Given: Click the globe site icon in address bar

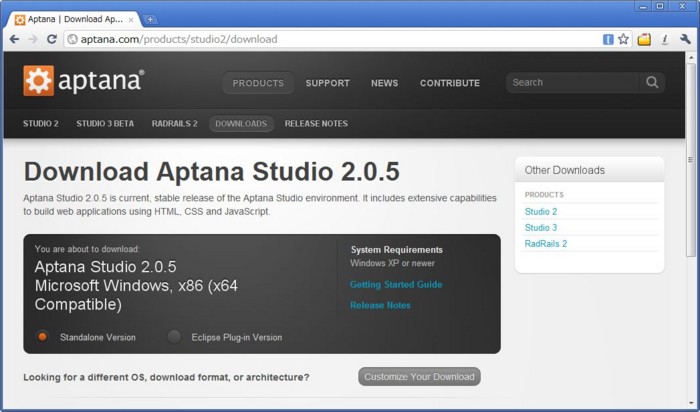Looking at the screenshot, I should coord(72,39).
